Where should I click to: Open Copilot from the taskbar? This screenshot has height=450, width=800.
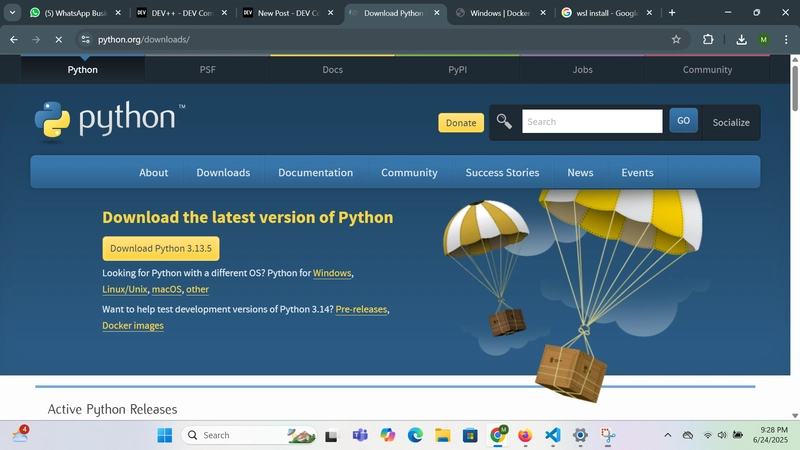(x=388, y=435)
